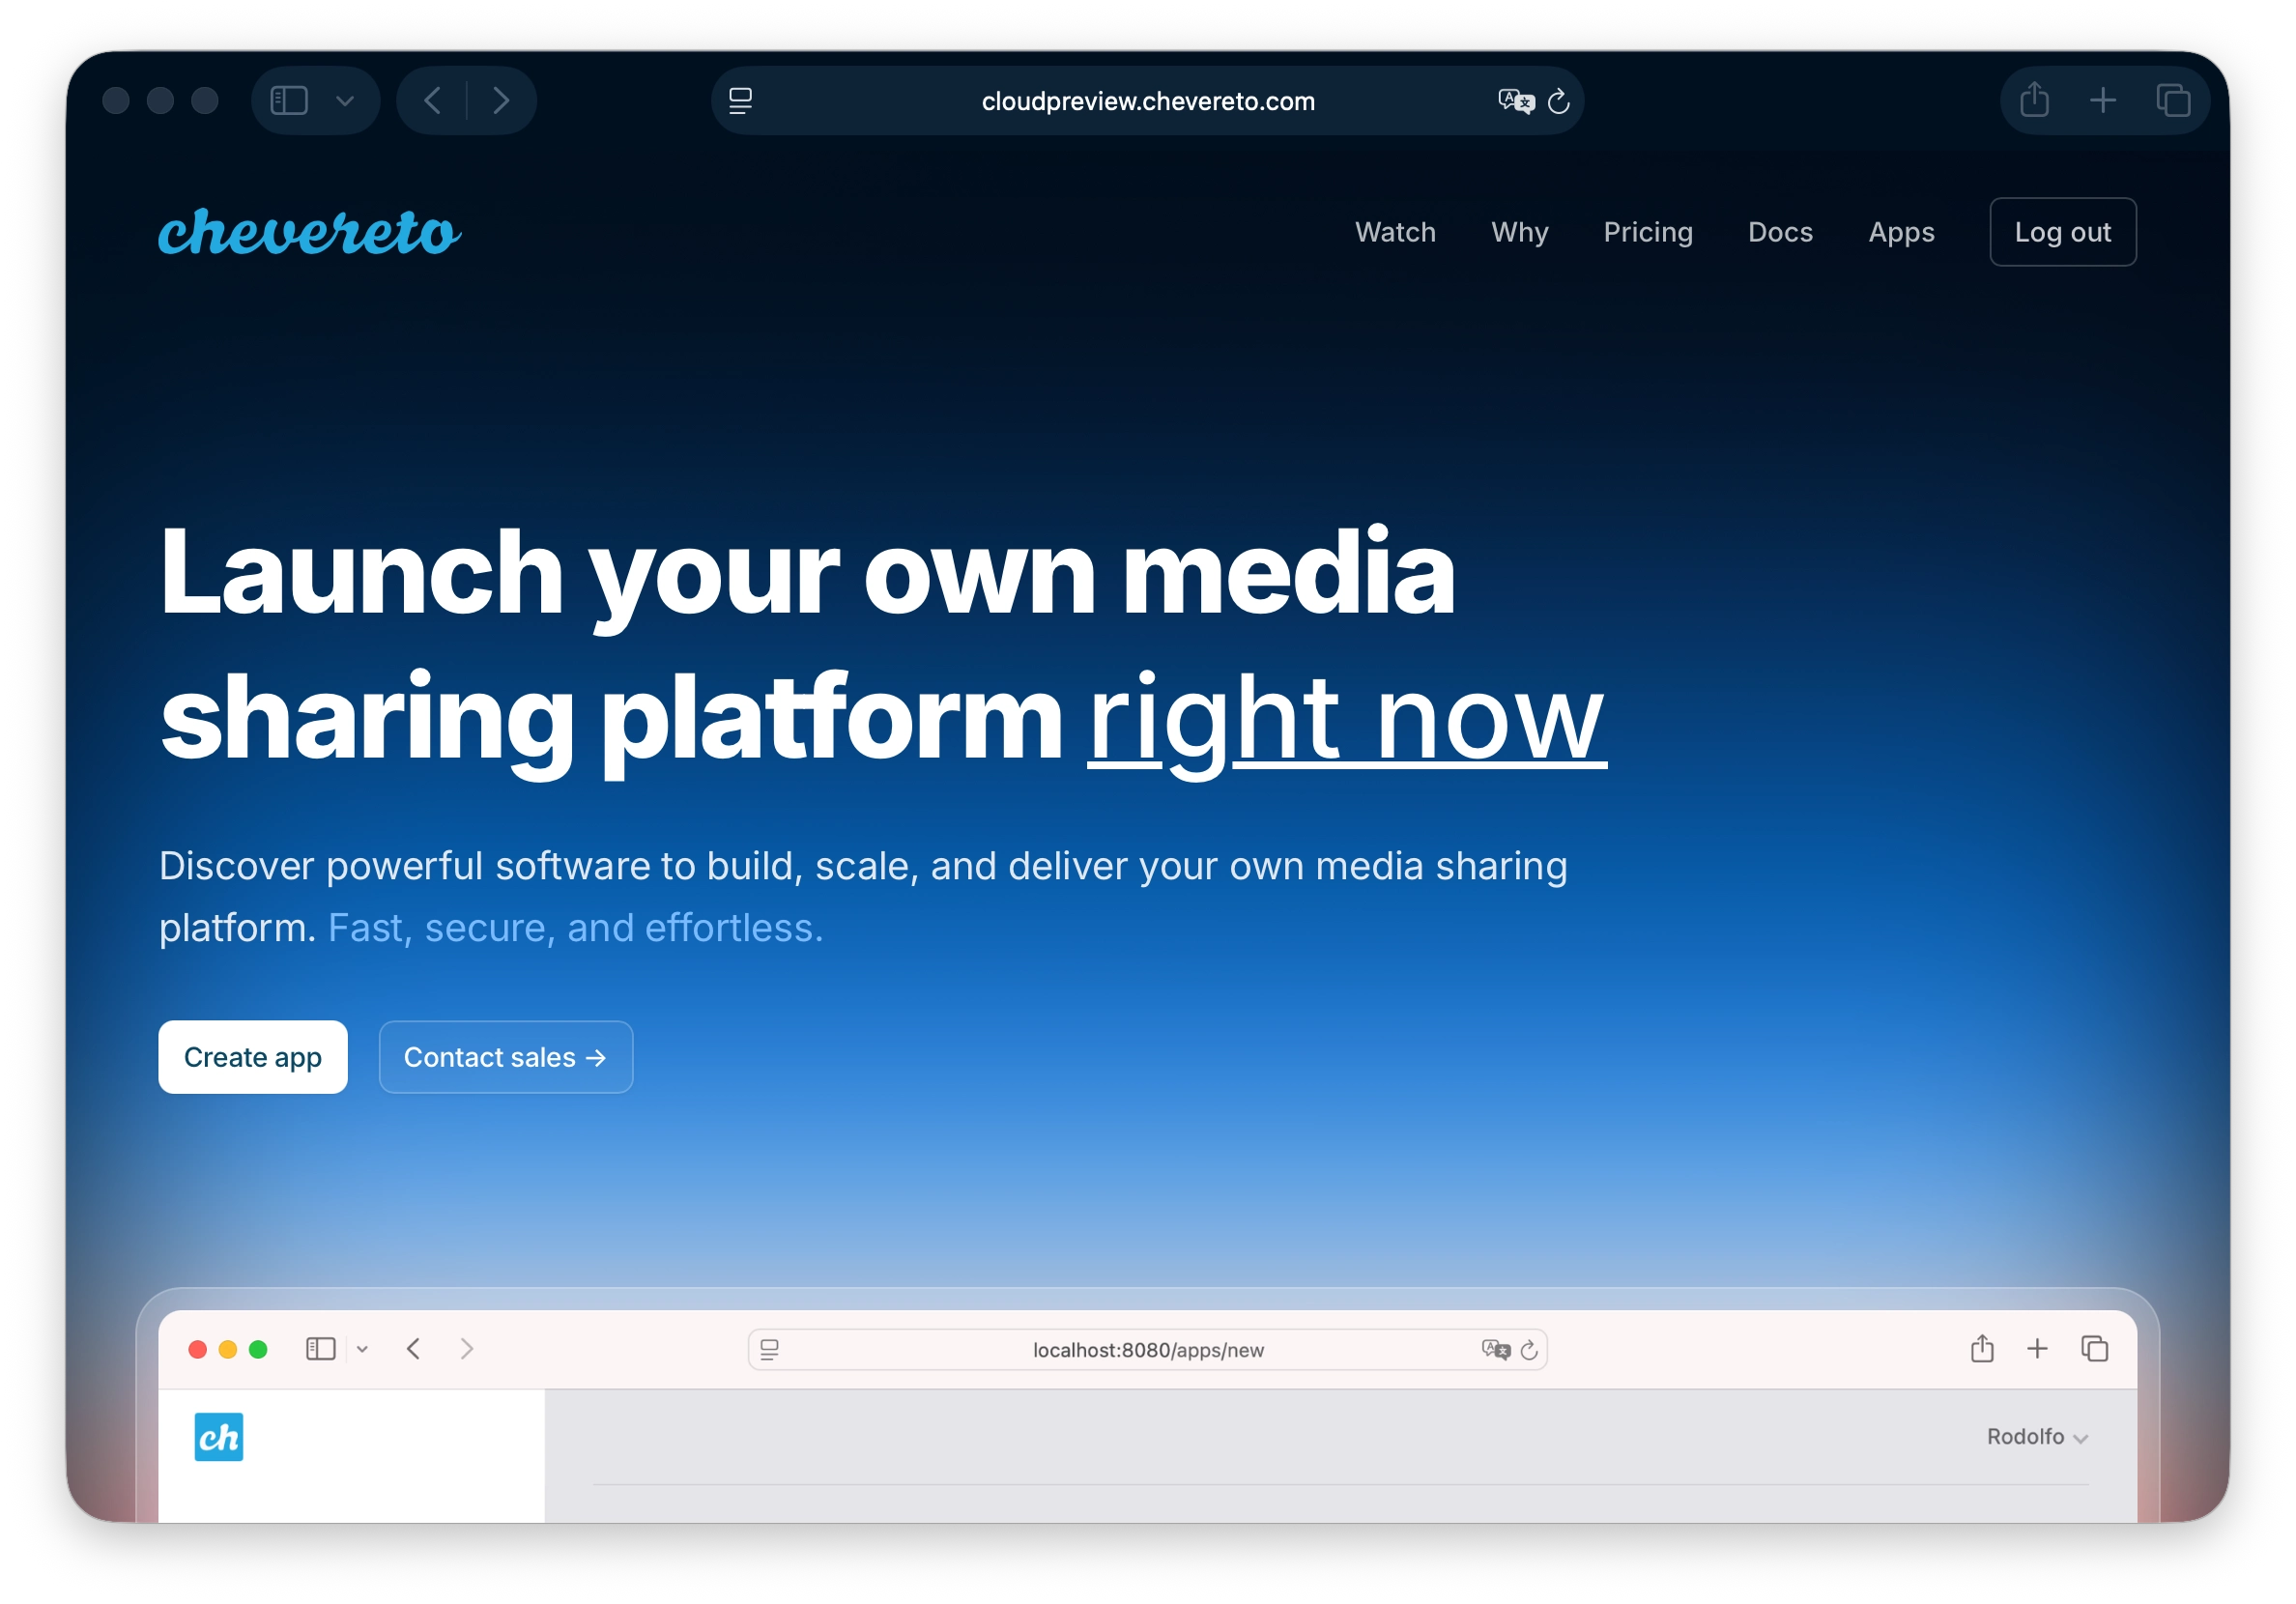
Task: Click the page menu icon in the preview address bar
Action: [x=769, y=1350]
